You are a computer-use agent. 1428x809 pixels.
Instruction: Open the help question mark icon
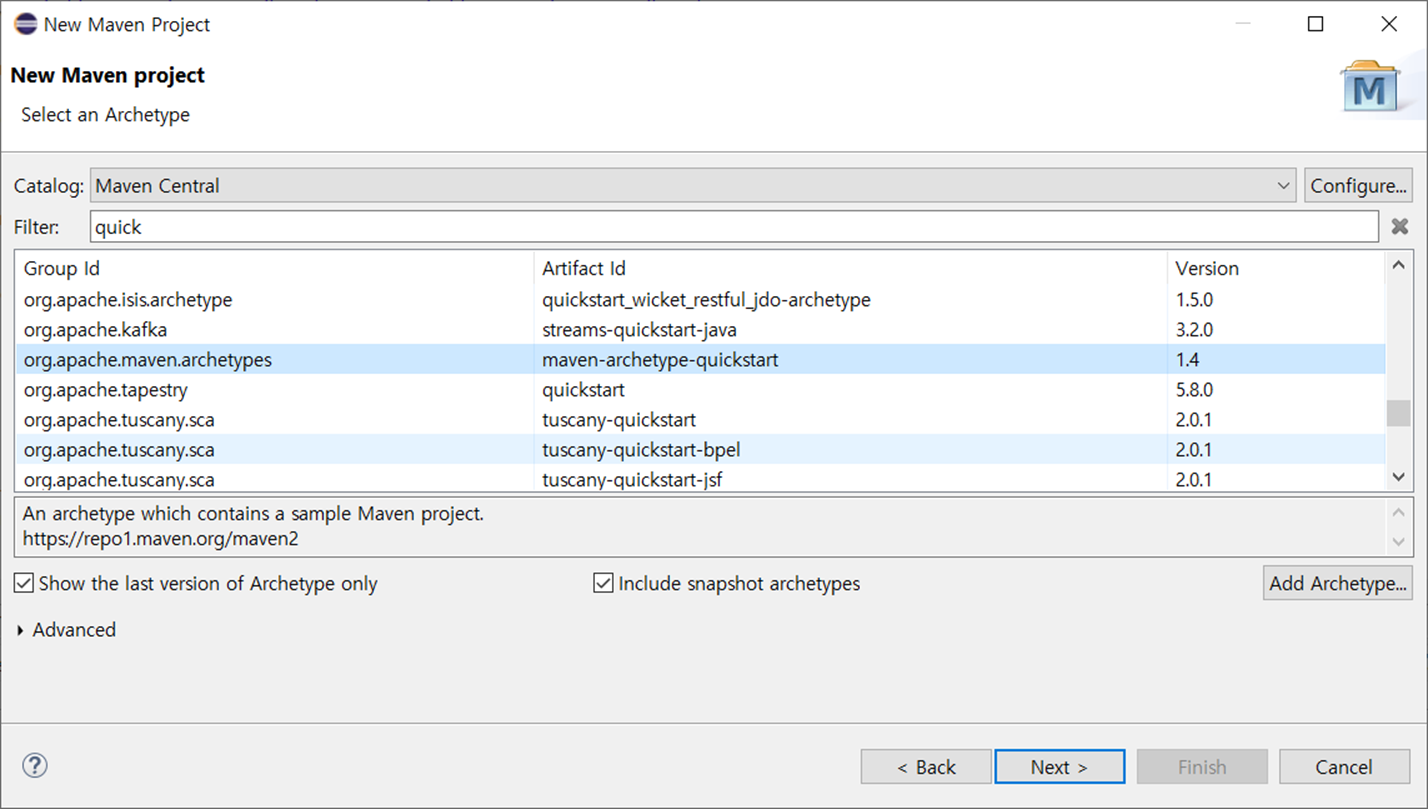click(x=35, y=766)
